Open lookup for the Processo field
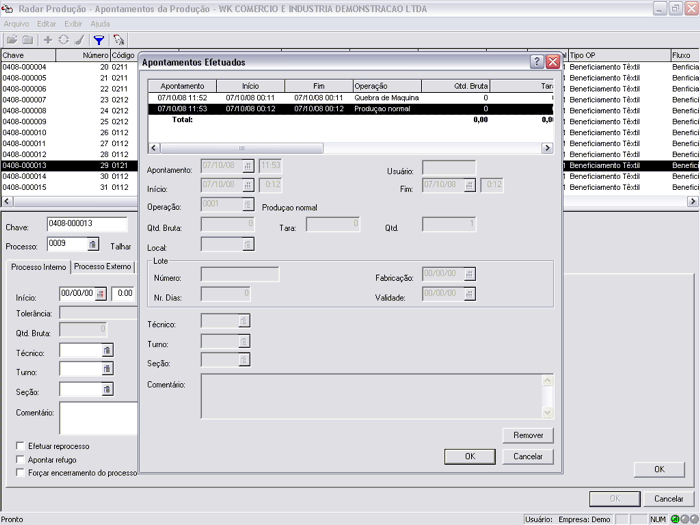The height and width of the screenshot is (525, 700). click(x=93, y=244)
